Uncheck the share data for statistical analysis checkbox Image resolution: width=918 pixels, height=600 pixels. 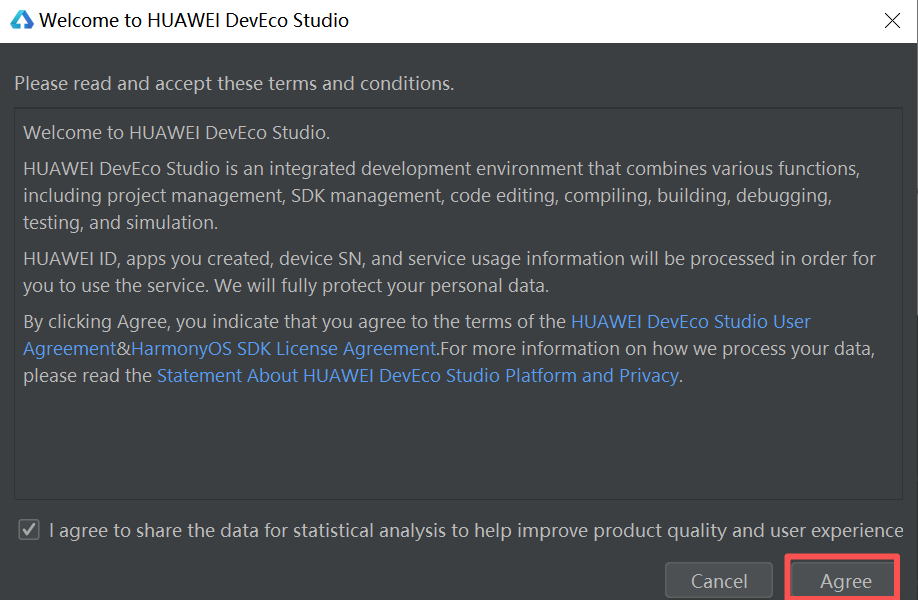tap(29, 530)
